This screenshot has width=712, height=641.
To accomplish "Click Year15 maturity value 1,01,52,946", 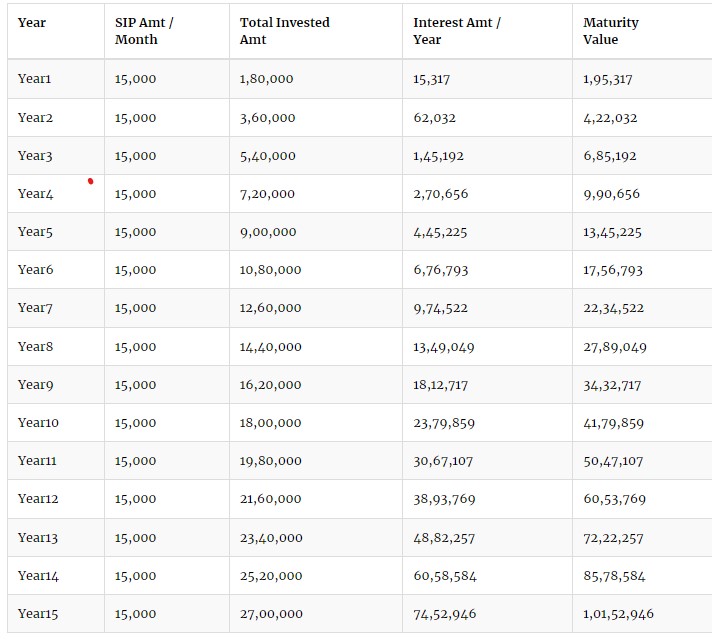I will coord(618,614).
